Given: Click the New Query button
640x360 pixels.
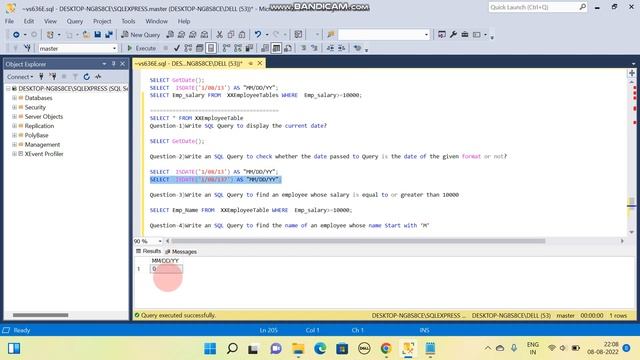Looking at the screenshot, I should pyautogui.click(x=140, y=35).
